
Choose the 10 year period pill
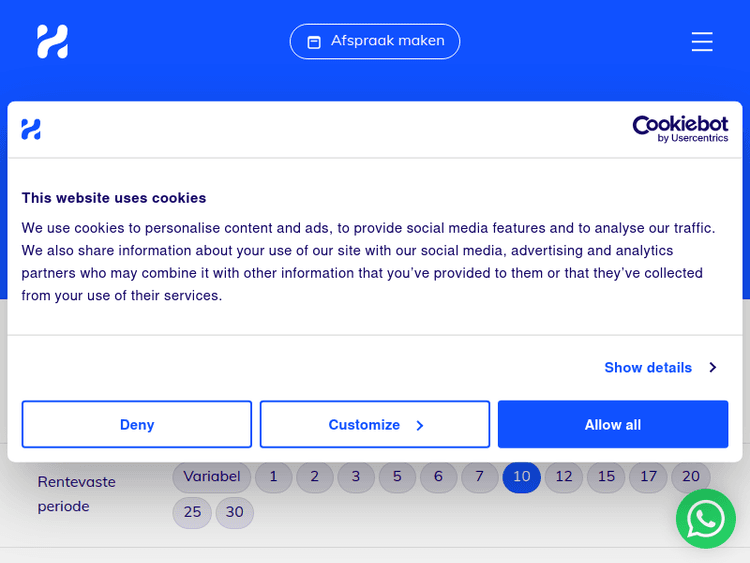(521, 477)
